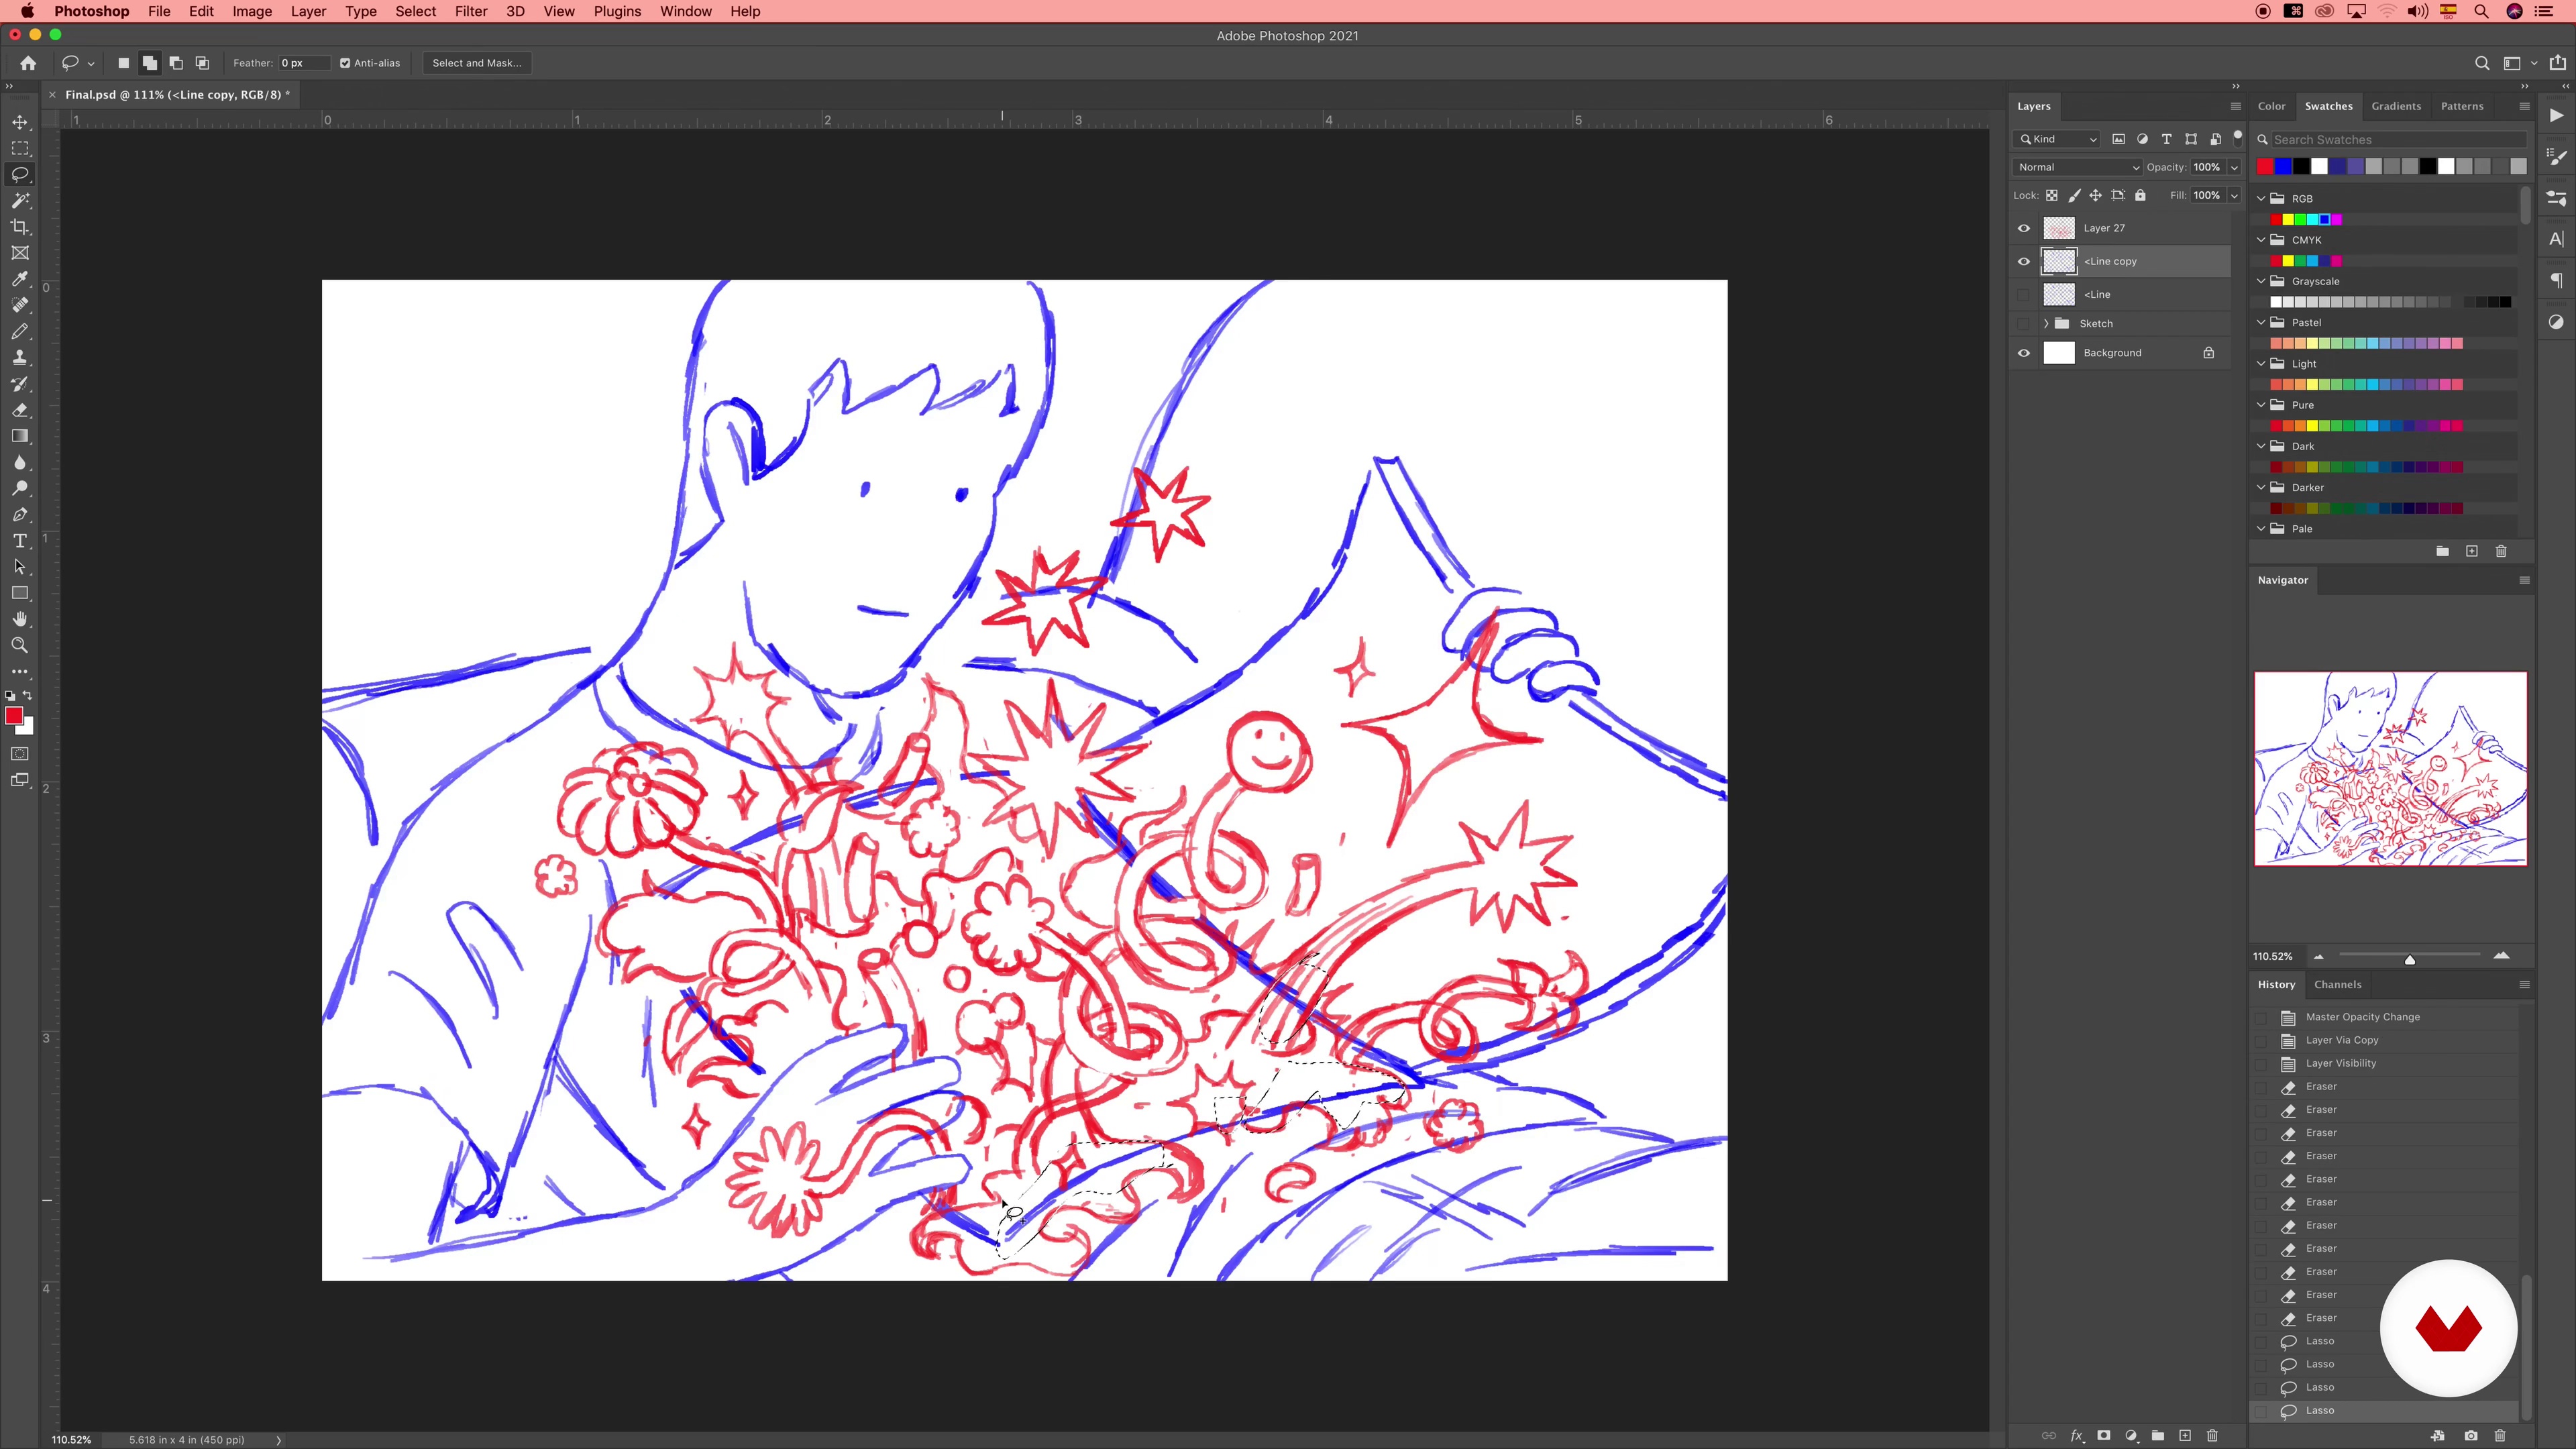The image size is (2576, 1449).
Task: Open the layer filter Kind dropdown
Action: click(2057, 139)
